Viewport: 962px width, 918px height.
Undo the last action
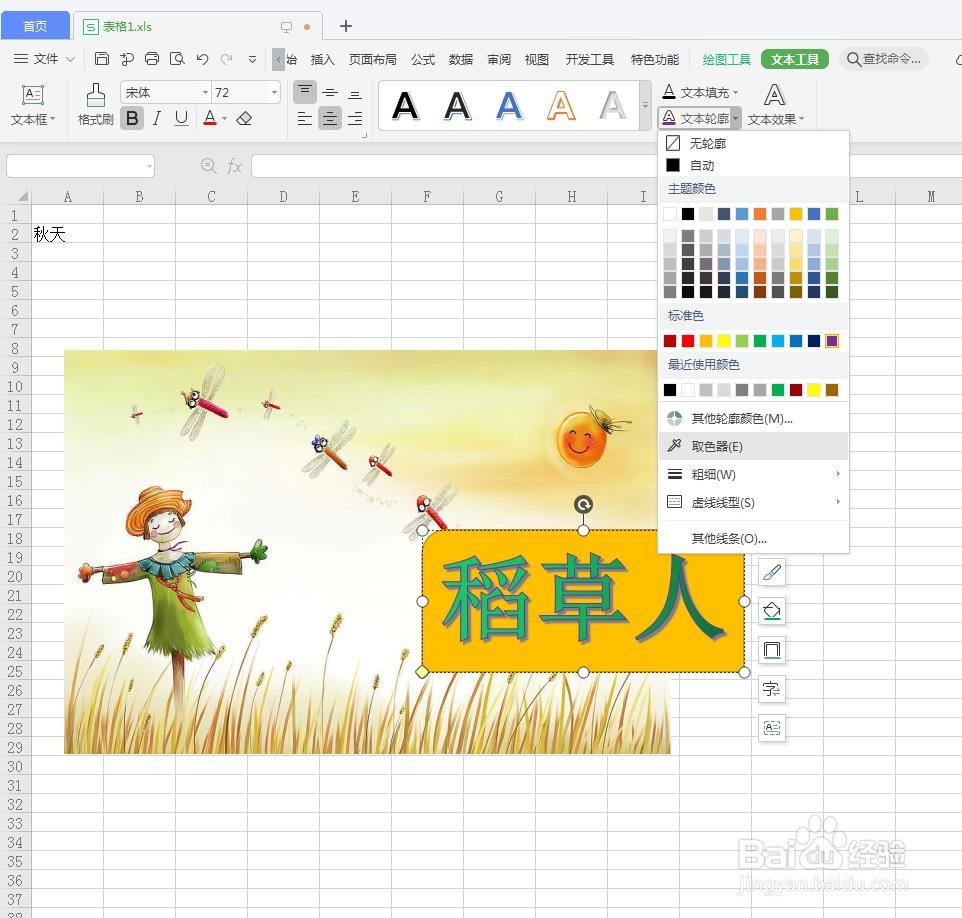pyautogui.click(x=202, y=59)
